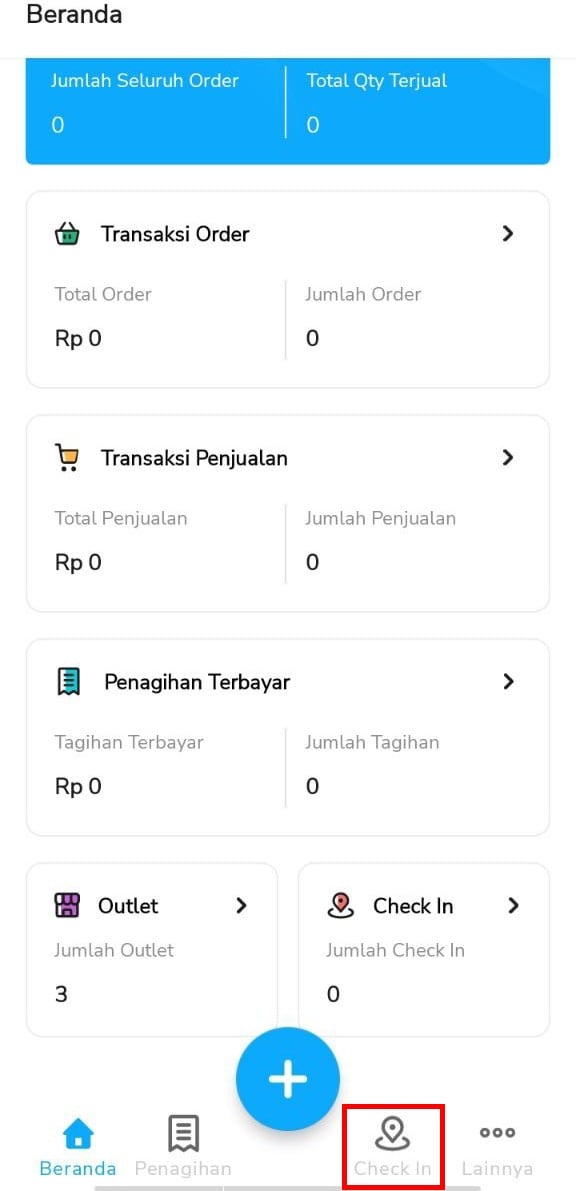Expand Transaksi Order with its chevron arrow

coord(508,234)
